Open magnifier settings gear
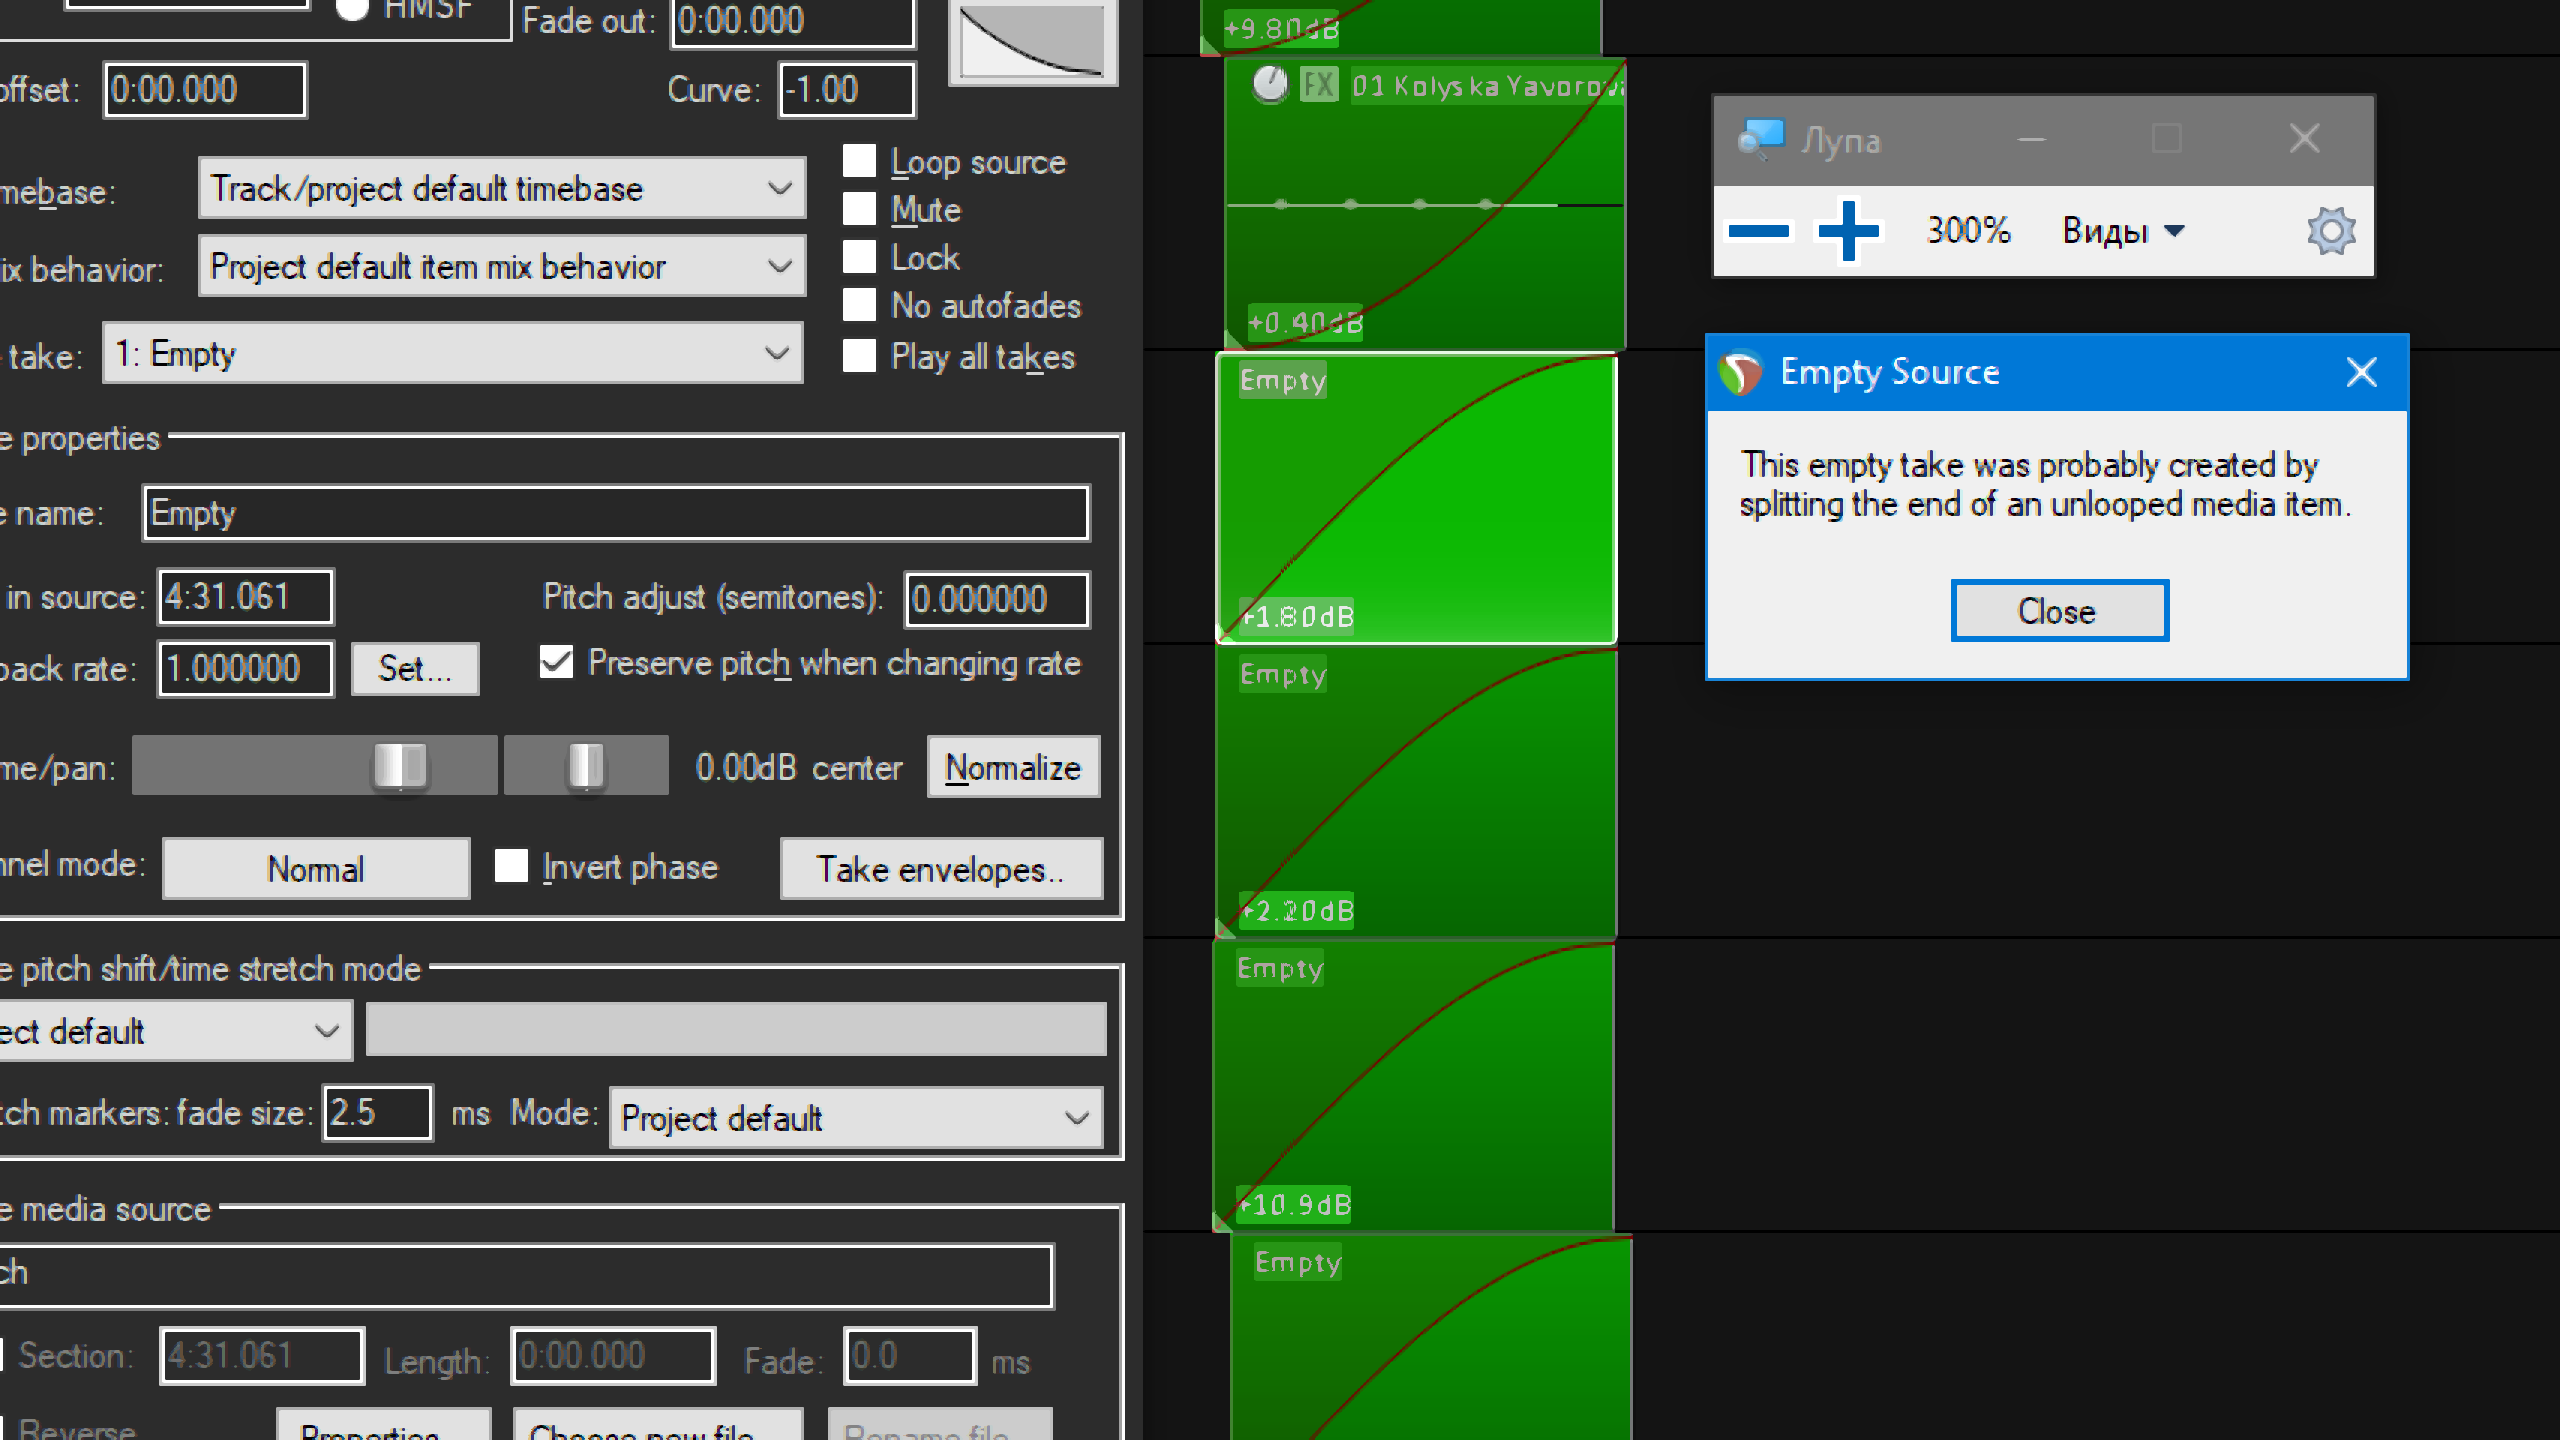This screenshot has height=1440, width=2560. tap(2331, 231)
